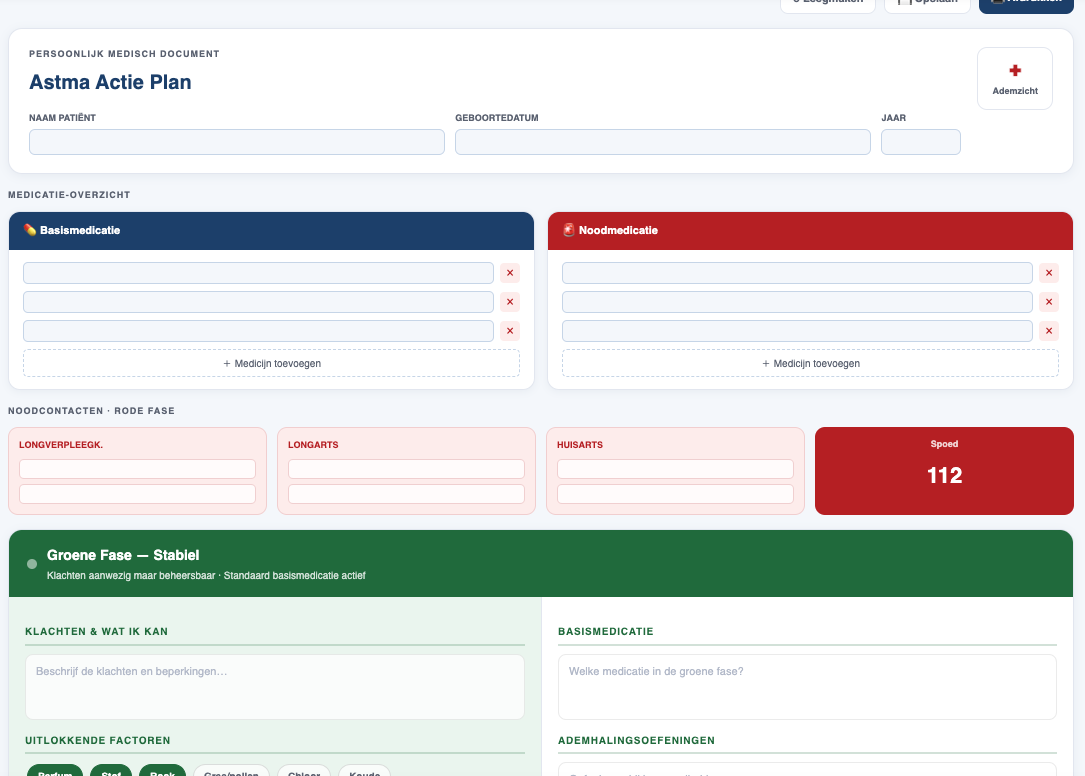Click Huisarts lower contact field
This screenshot has width=1085, height=776.
[675, 494]
